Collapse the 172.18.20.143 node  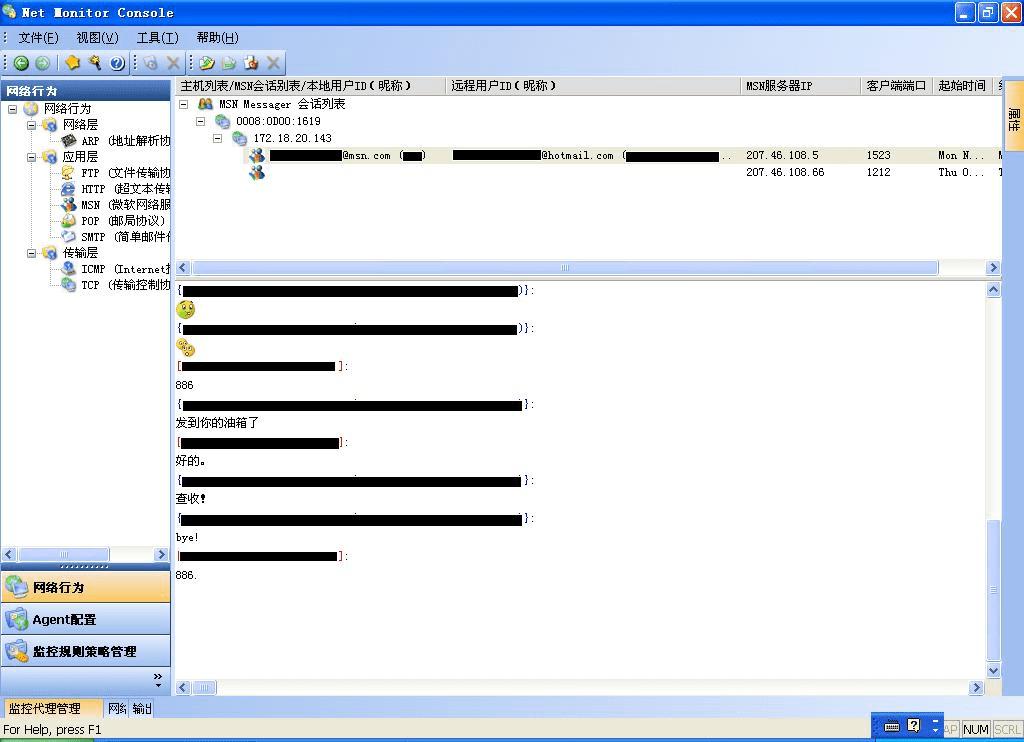[217, 138]
